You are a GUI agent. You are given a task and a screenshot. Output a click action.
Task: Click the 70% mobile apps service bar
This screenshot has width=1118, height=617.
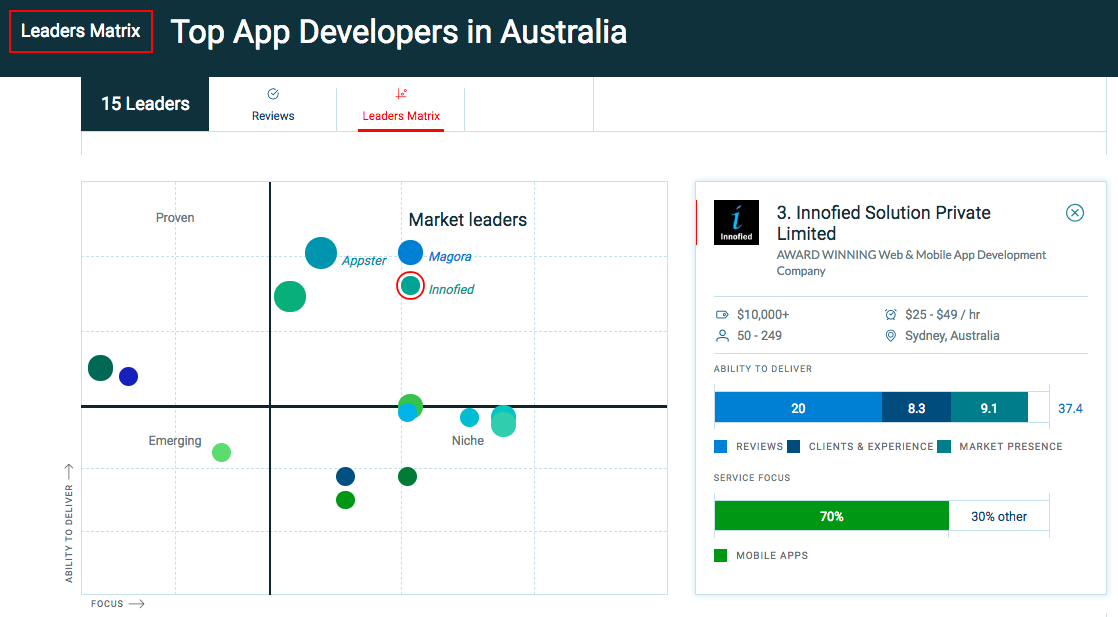tap(831, 516)
